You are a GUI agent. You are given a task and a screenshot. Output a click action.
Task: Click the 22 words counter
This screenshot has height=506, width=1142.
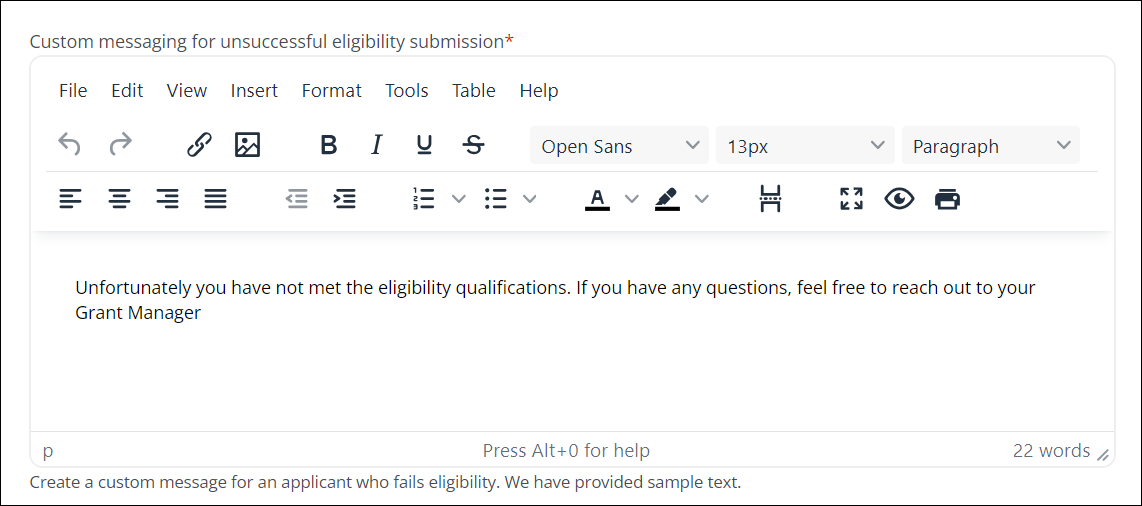(1051, 451)
